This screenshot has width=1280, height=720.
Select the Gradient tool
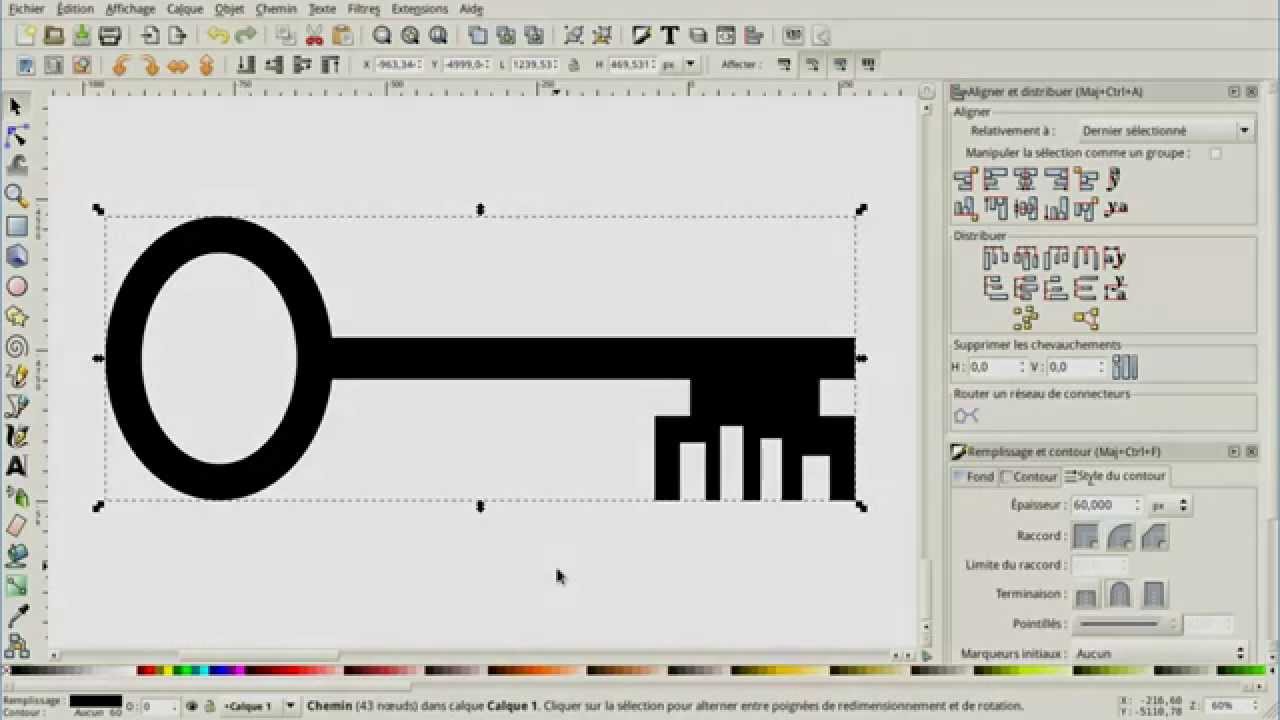16,585
